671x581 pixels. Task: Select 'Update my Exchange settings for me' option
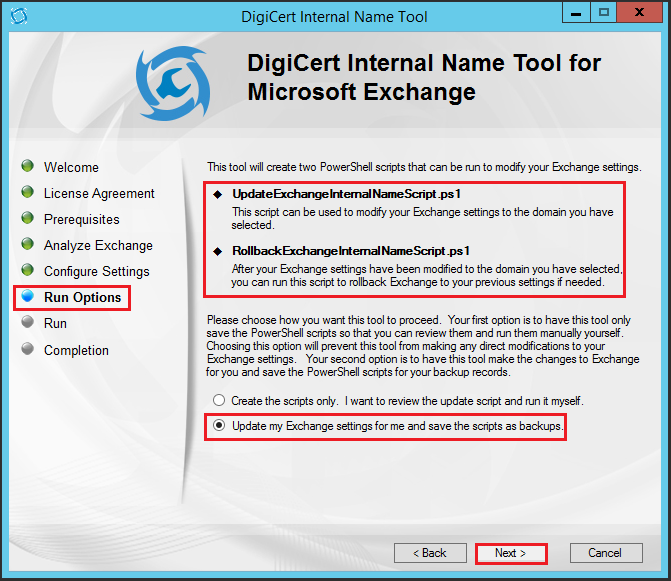pos(218,427)
